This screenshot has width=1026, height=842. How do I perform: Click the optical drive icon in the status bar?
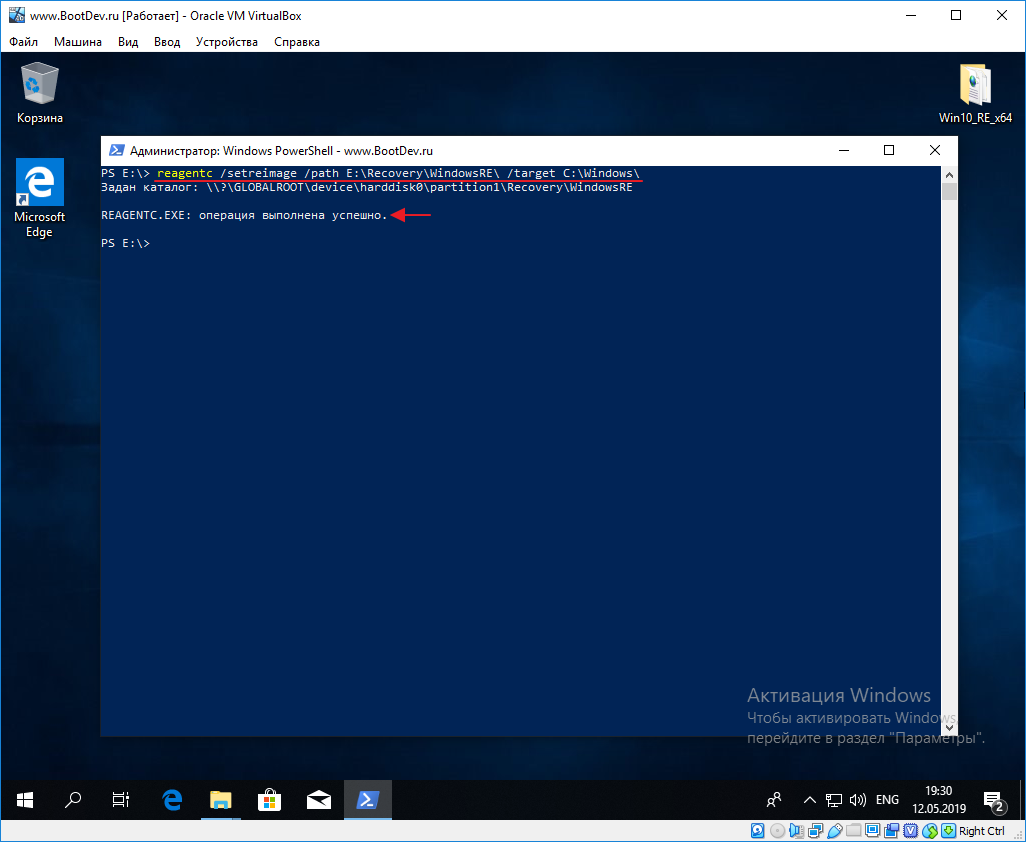pyautogui.click(x=776, y=830)
